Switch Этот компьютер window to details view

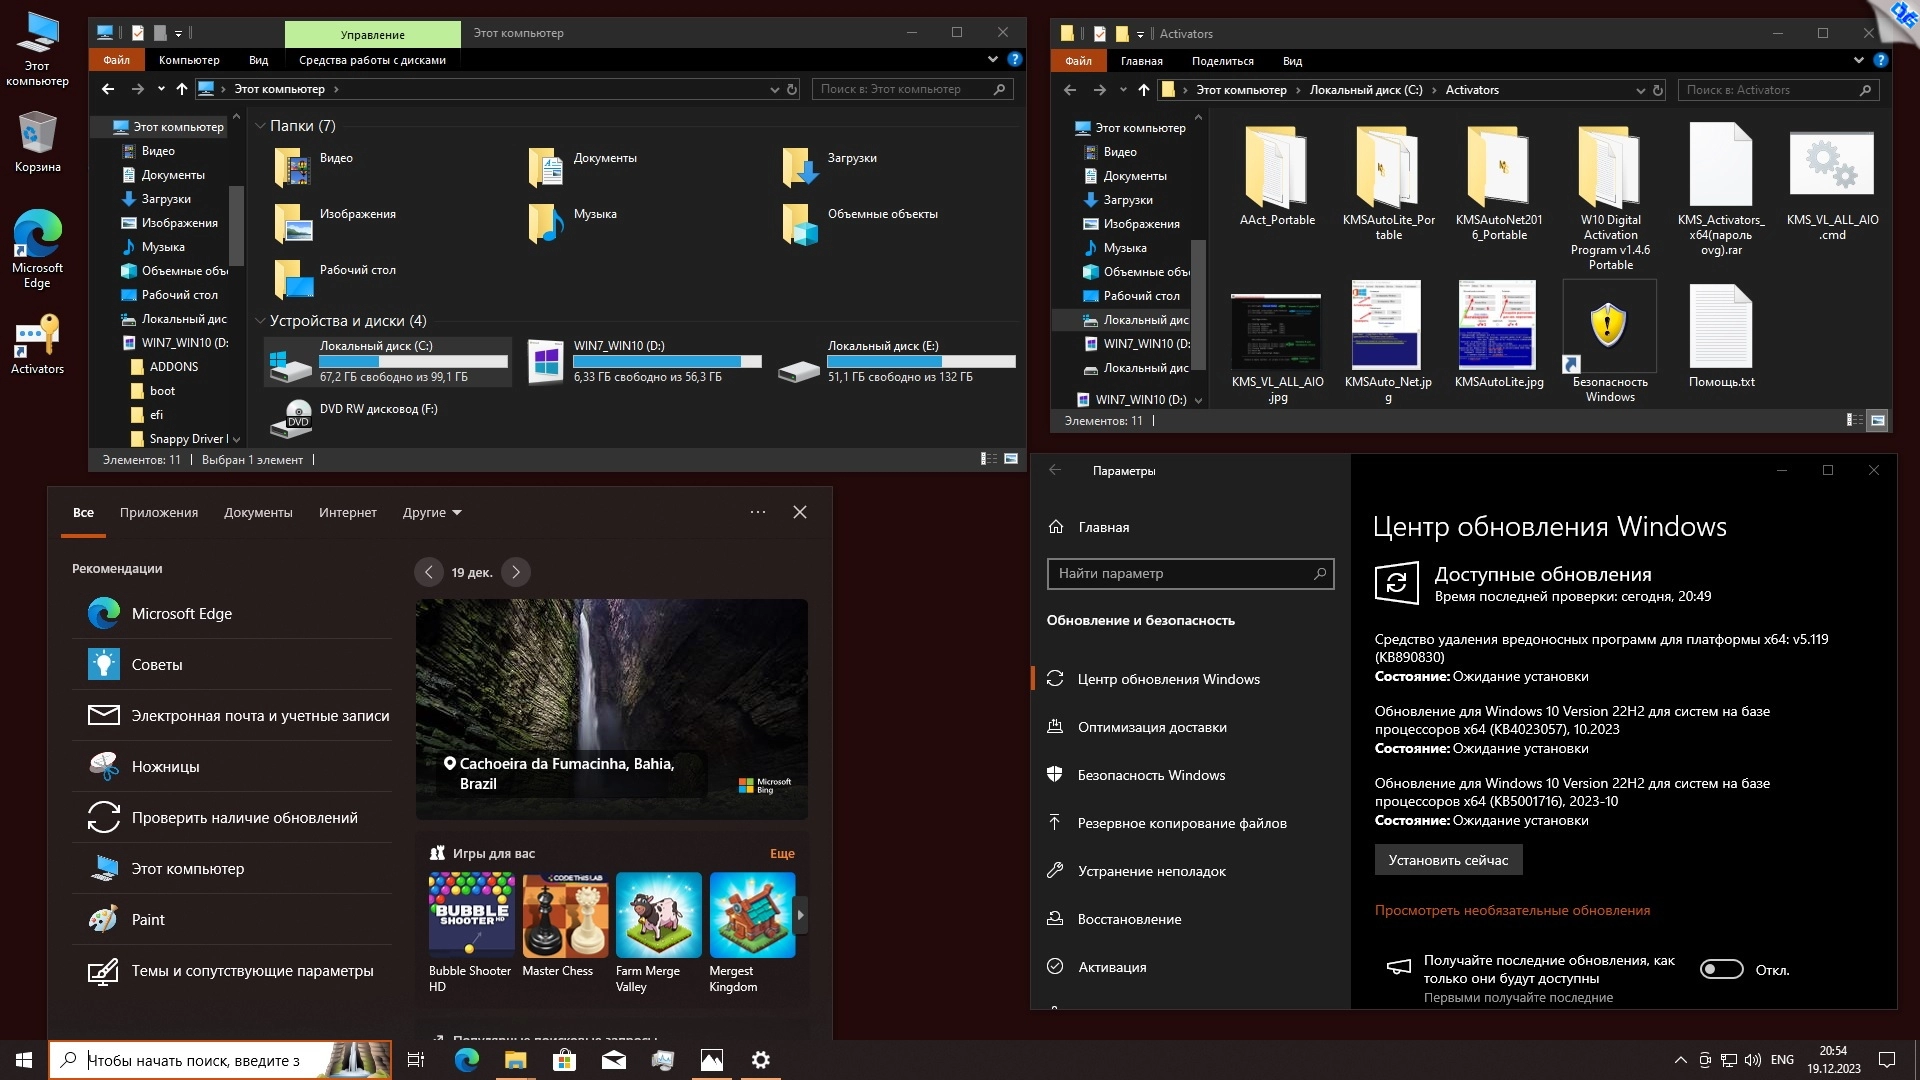coord(988,459)
